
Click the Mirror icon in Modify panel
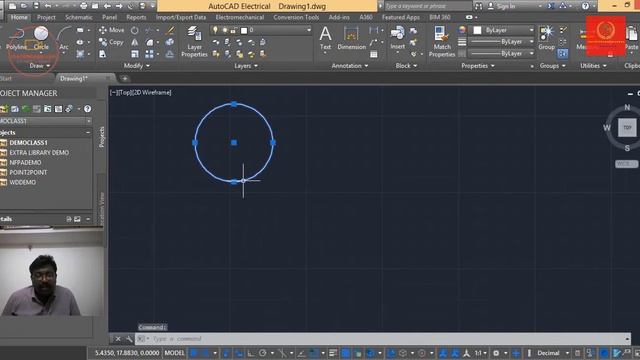[x=135, y=42]
